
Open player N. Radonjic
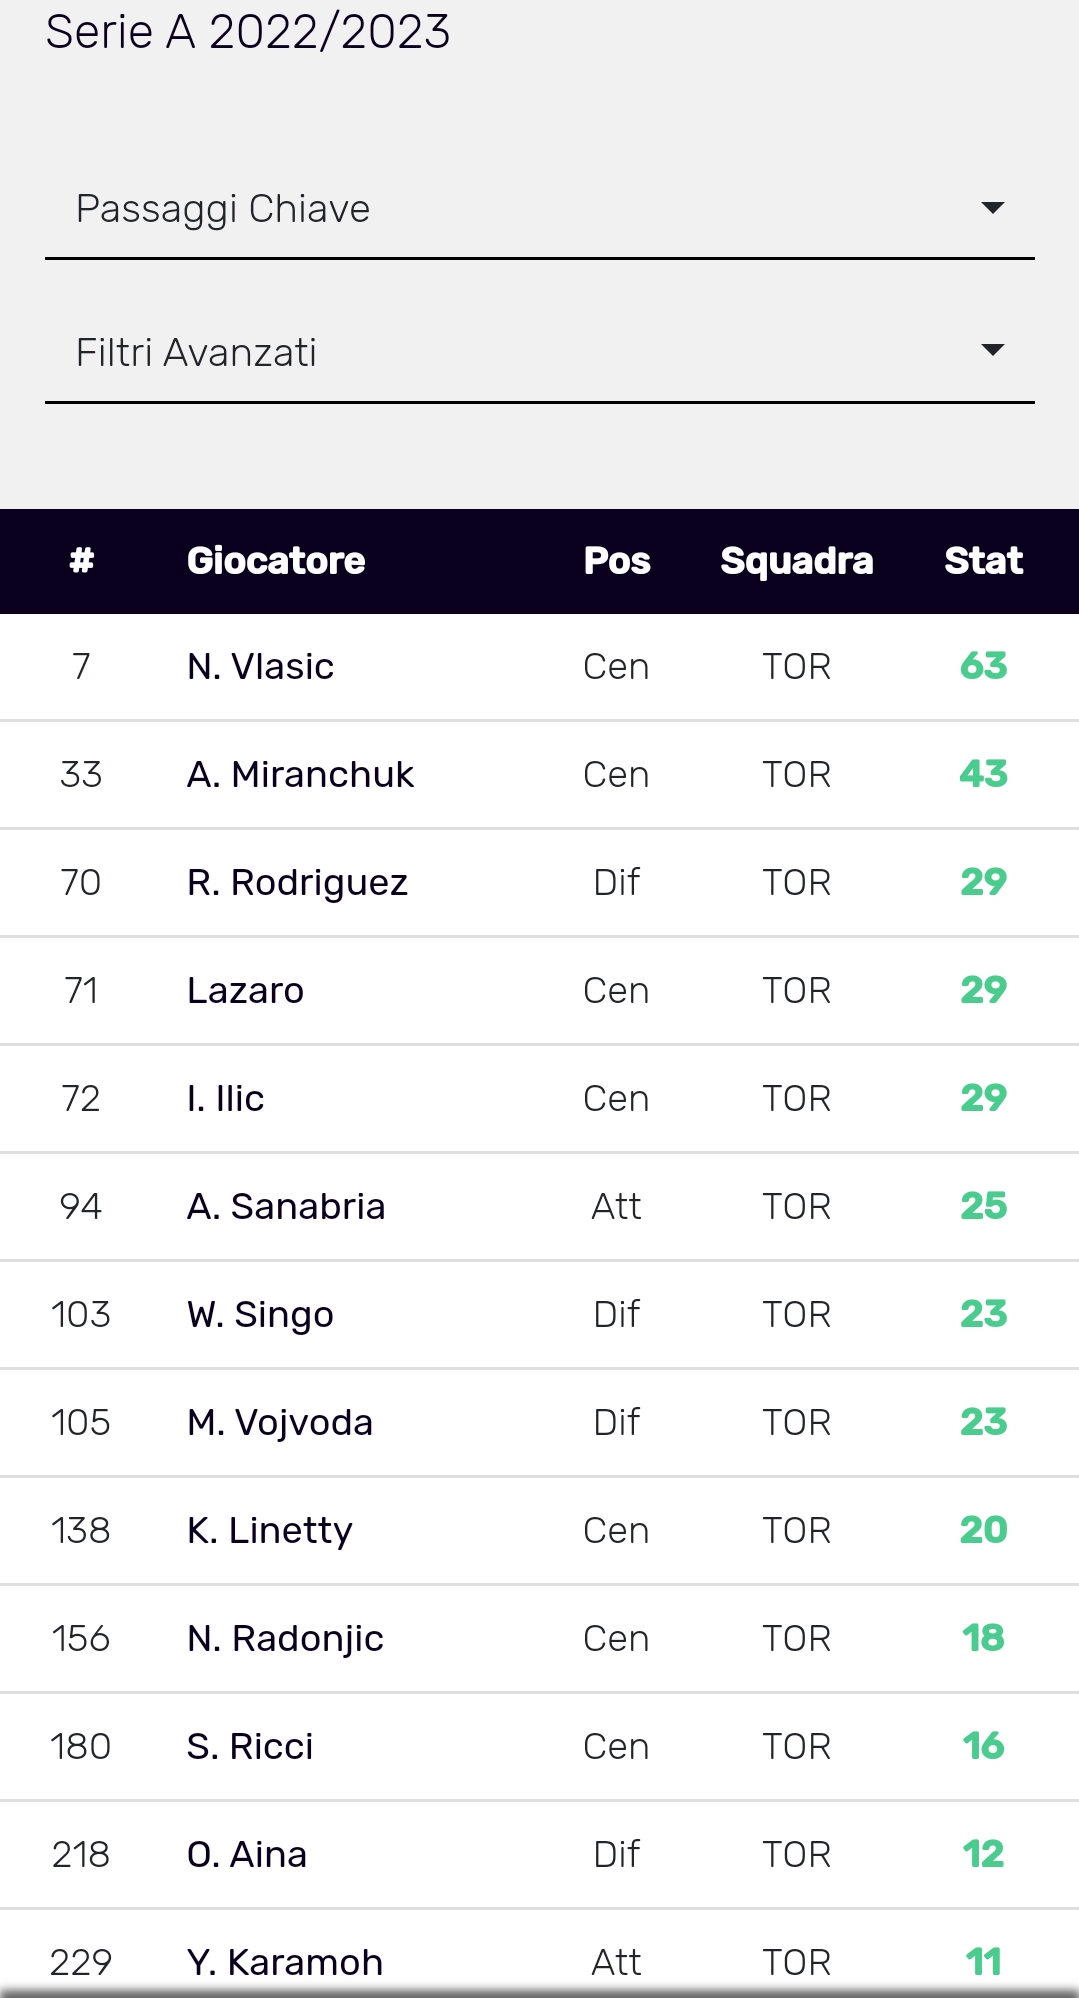pyautogui.click(x=285, y=1639)
